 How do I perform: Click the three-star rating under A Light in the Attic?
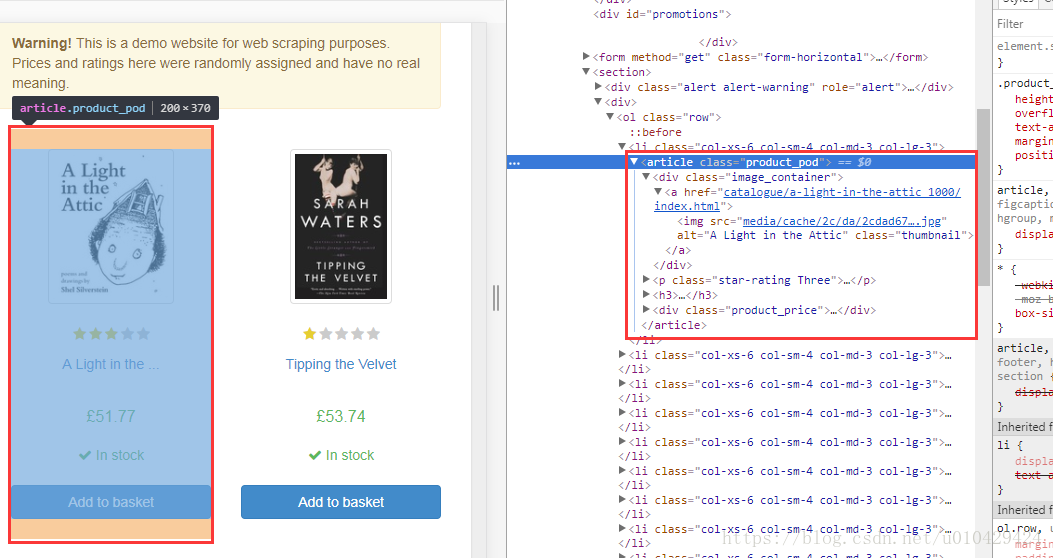pos(111,334)
